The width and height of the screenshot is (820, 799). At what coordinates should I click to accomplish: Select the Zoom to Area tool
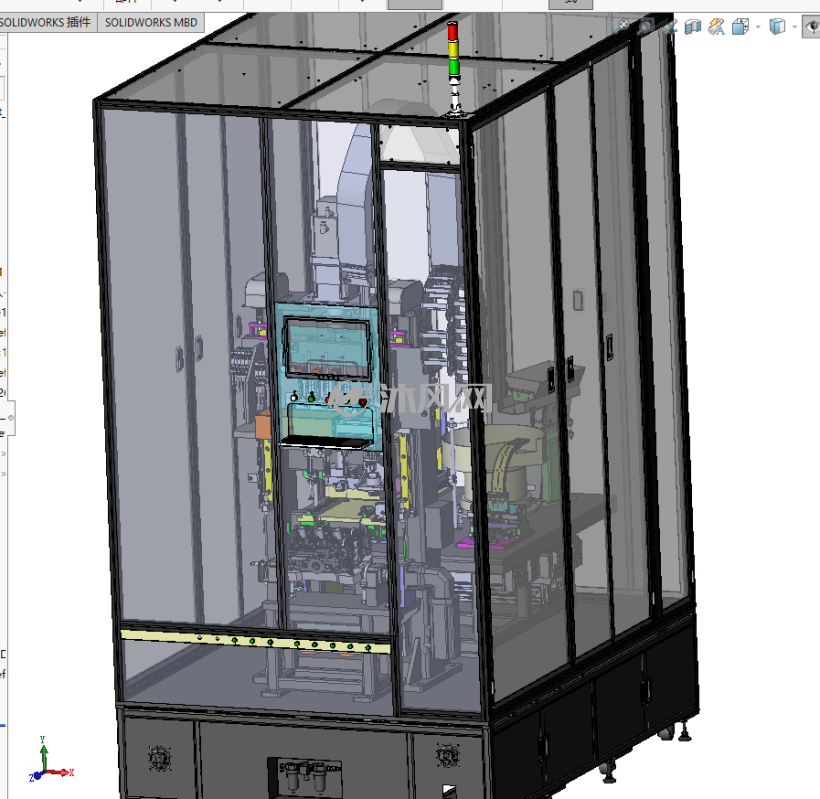tap(646, 26)
